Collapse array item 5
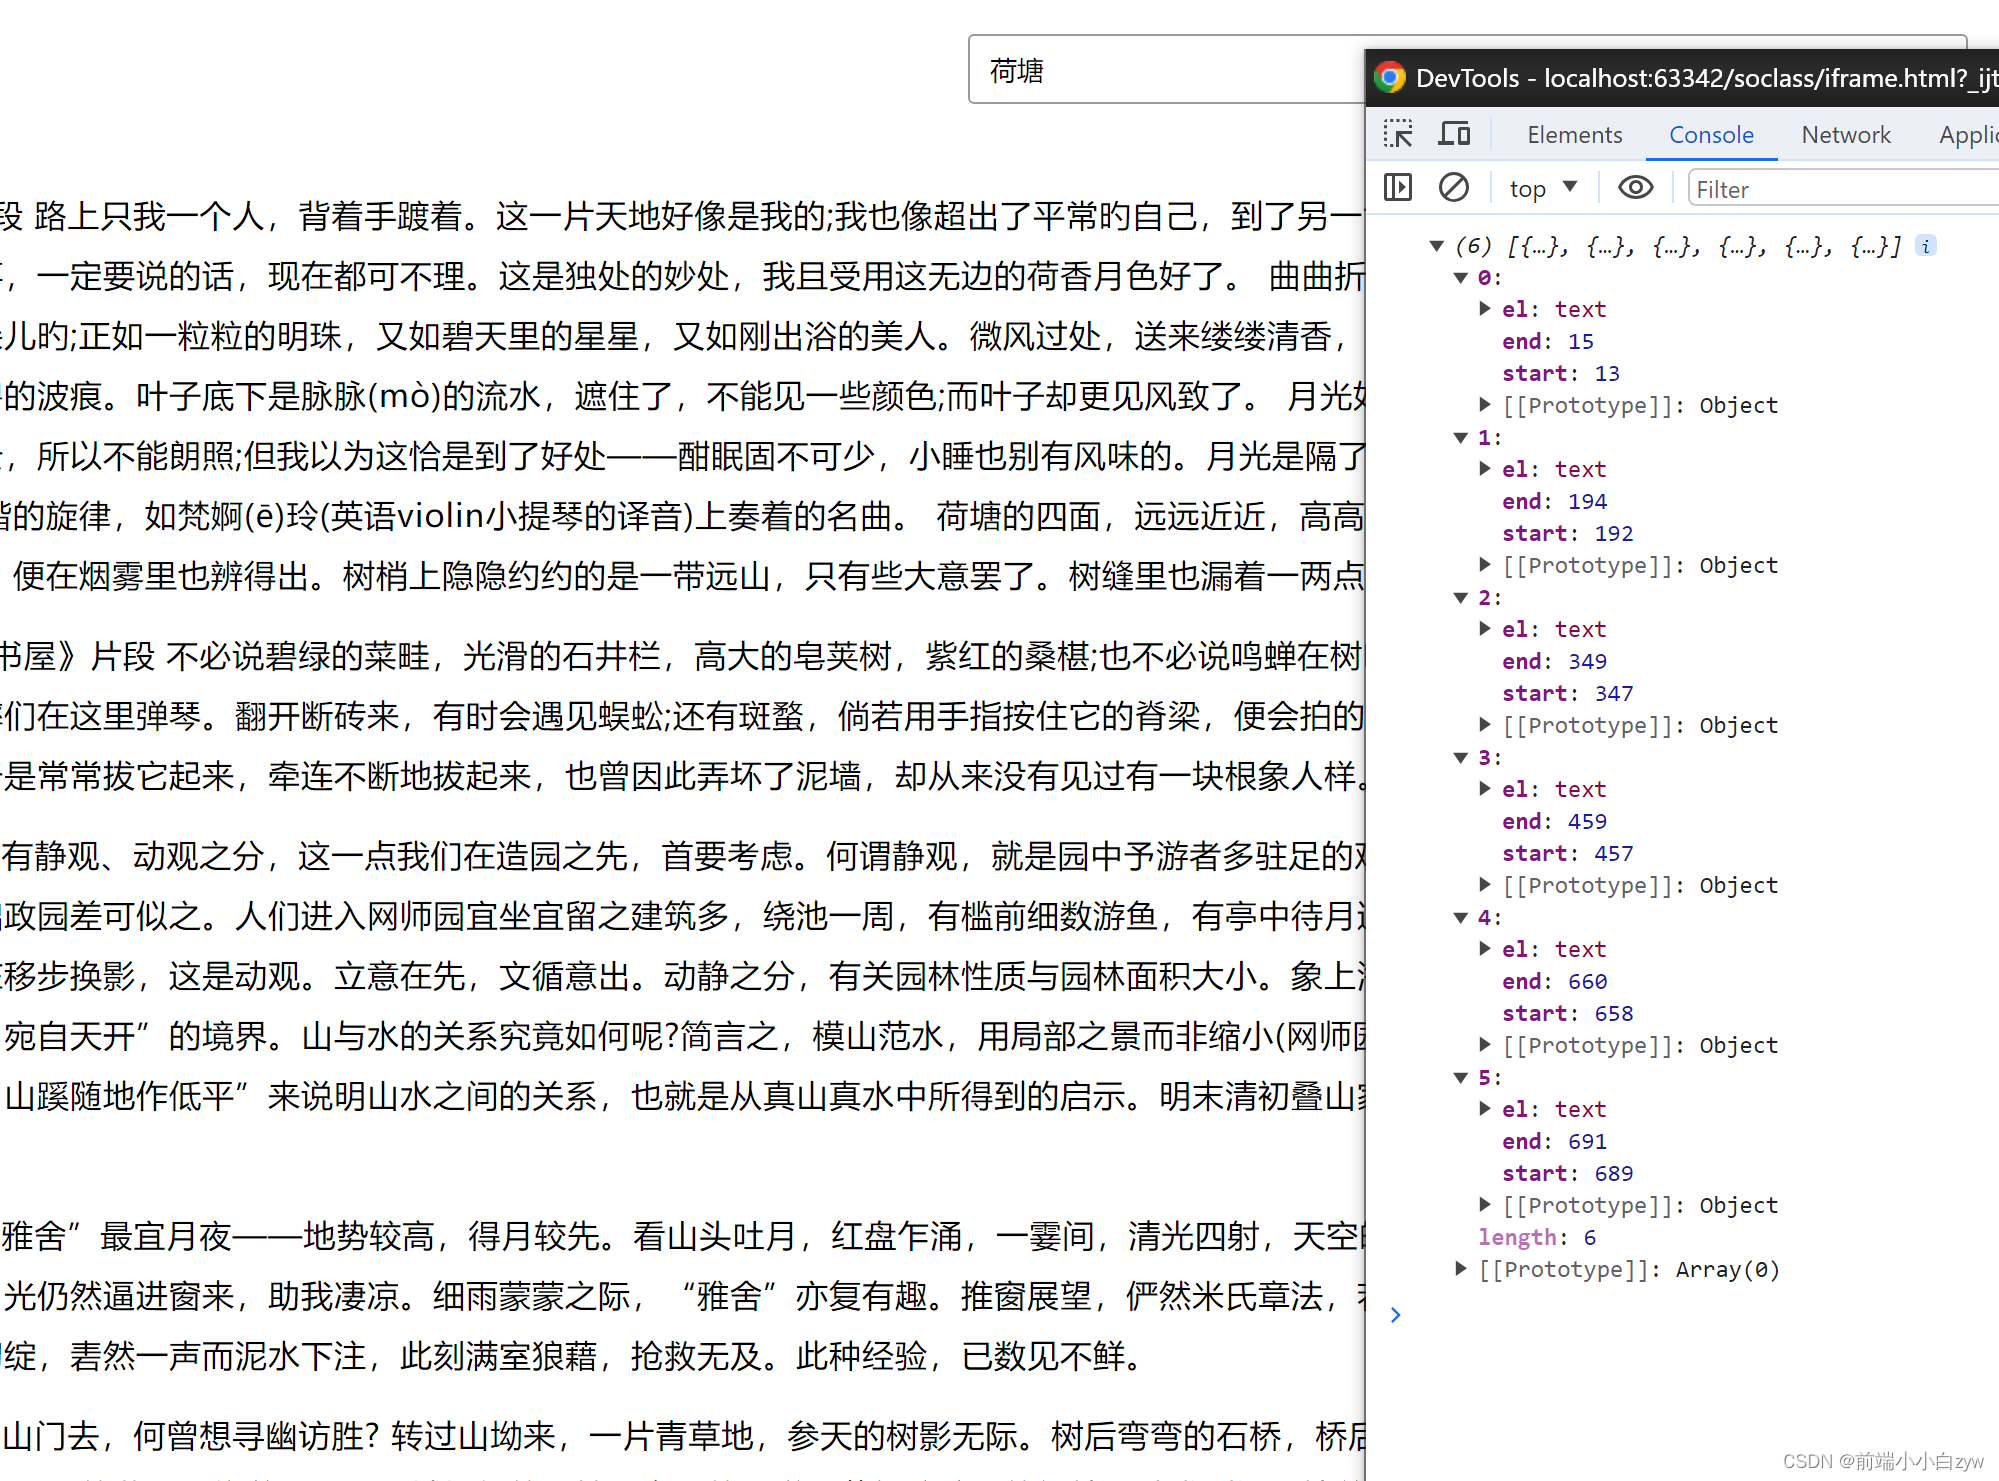 pyautogui.click(x=1460, y=1078)
